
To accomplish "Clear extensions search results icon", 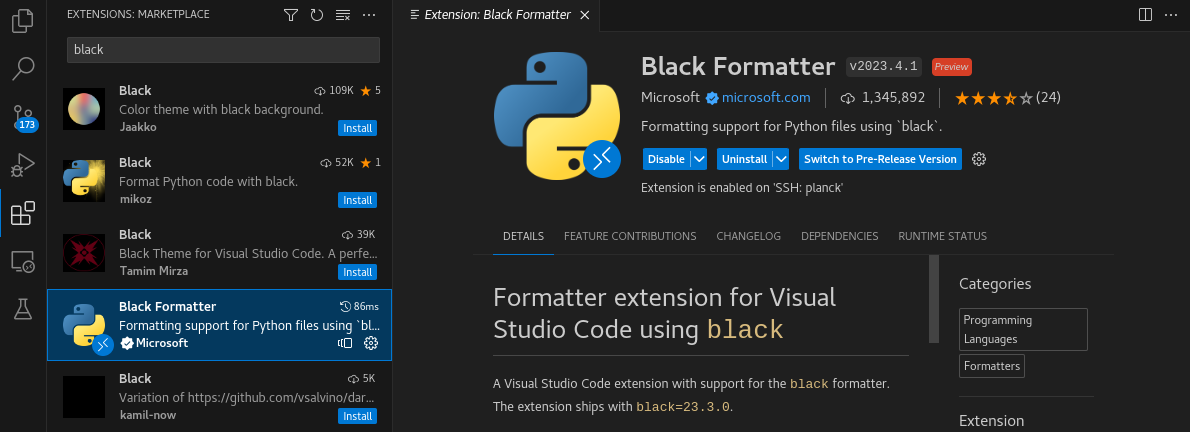I will pos(342,14).
